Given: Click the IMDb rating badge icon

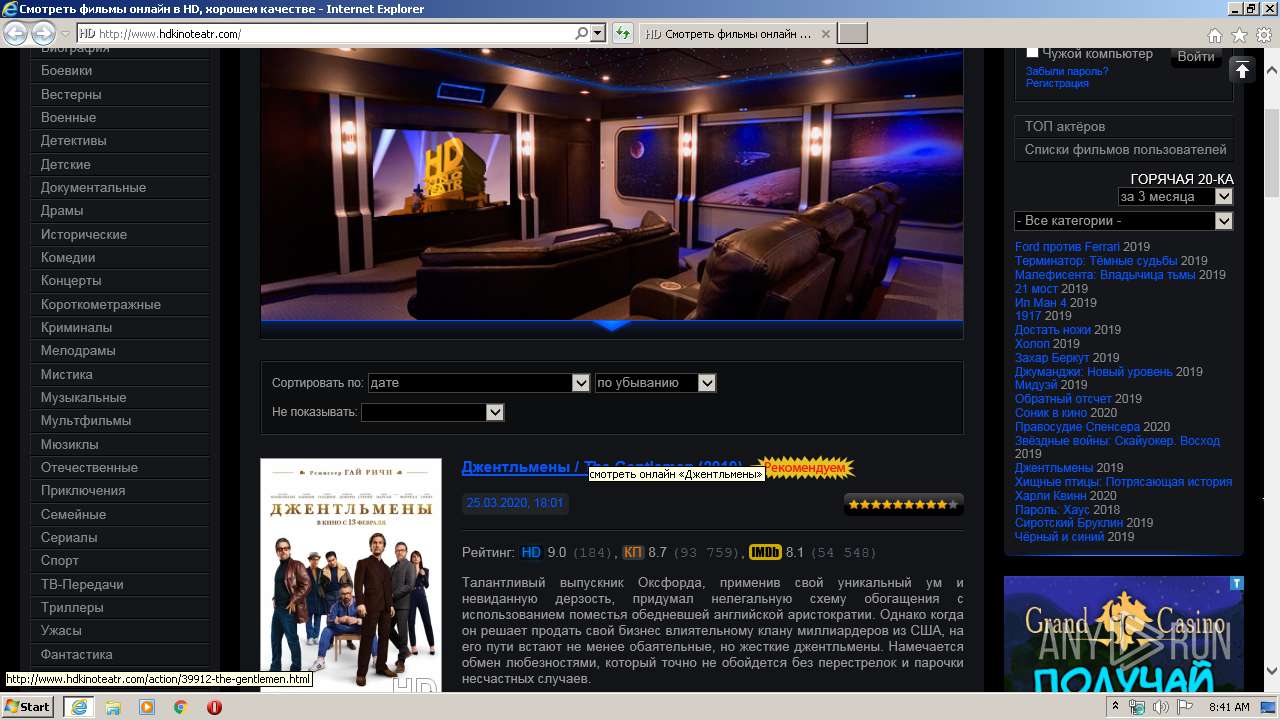Looking at the screenshot, I should [765, 552].
